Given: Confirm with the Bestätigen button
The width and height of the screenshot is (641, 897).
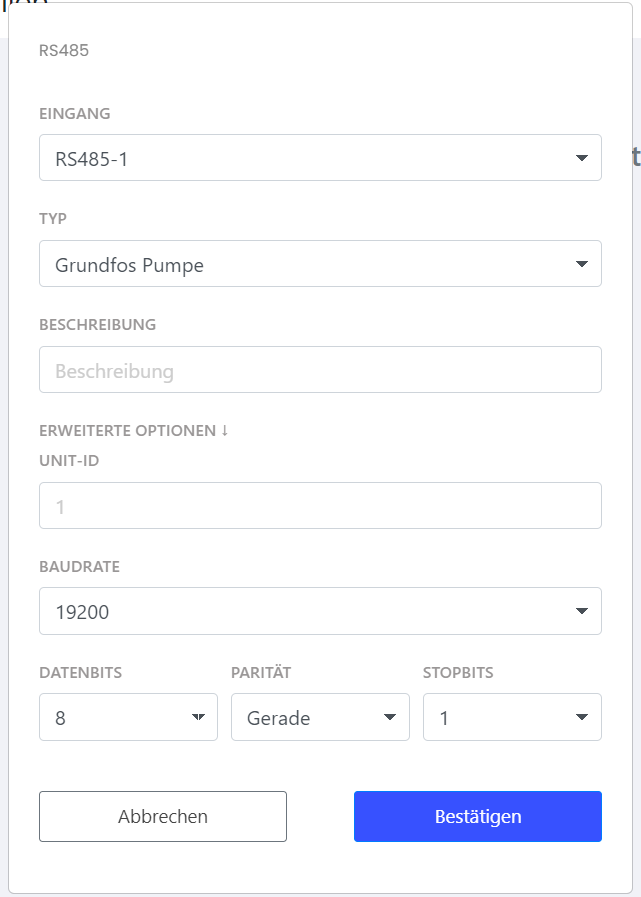Looking at the screenshot, I should tap(478, 816).
